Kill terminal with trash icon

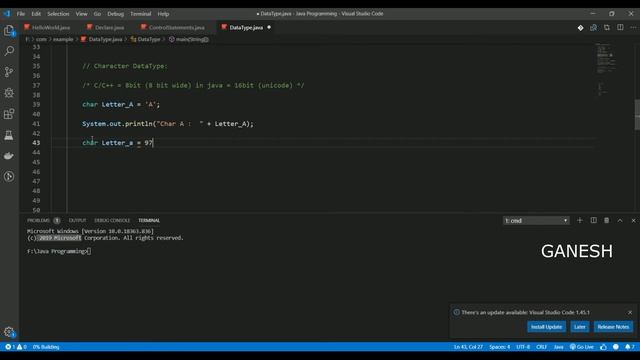[607, 220]
